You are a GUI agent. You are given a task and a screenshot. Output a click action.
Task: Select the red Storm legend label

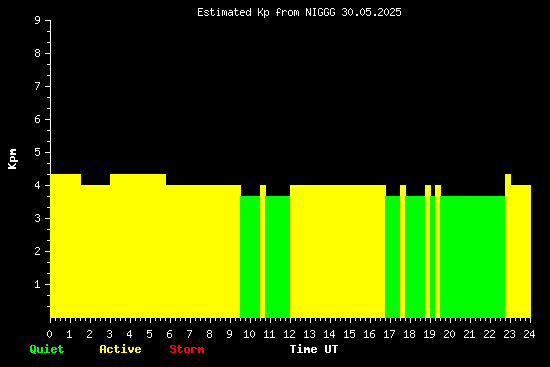click(187, 349)
